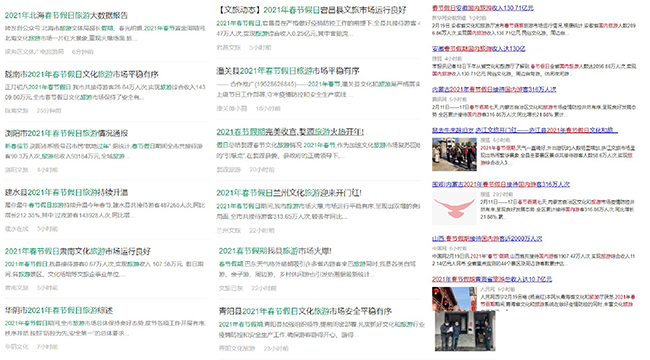Open the 2021春节假期完美收官 underlined headline
This screenshot has height=360, width=650.
[290, 132]
